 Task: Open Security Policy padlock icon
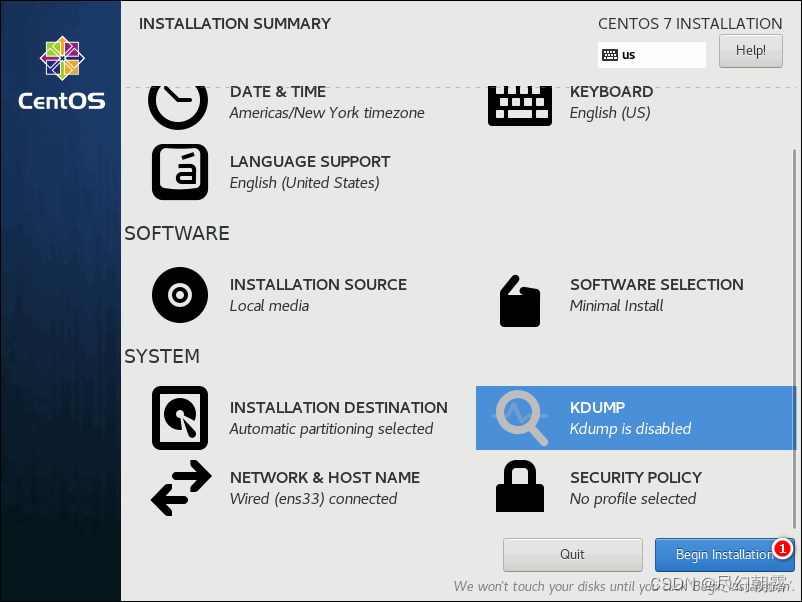[x=520, y=486]
